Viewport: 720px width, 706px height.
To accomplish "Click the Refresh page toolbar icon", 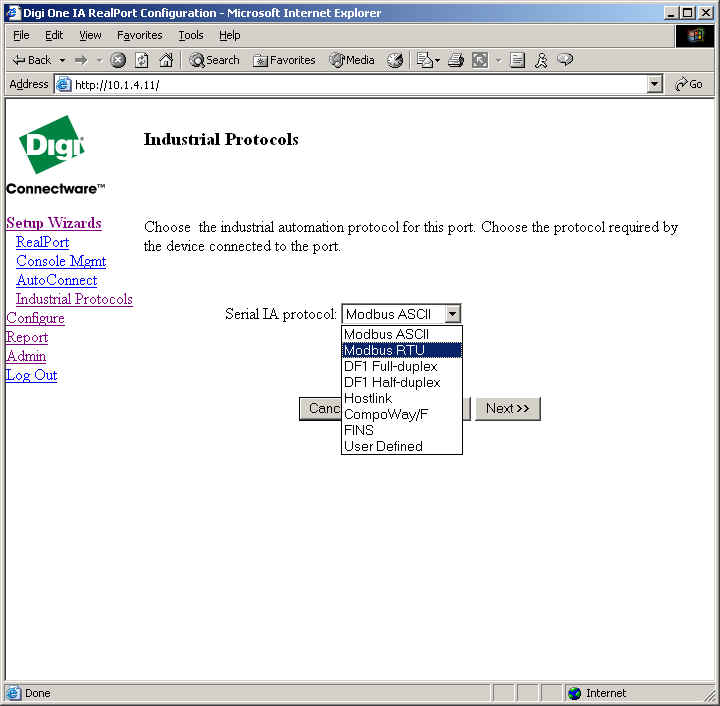I will [x=142, y=60].
